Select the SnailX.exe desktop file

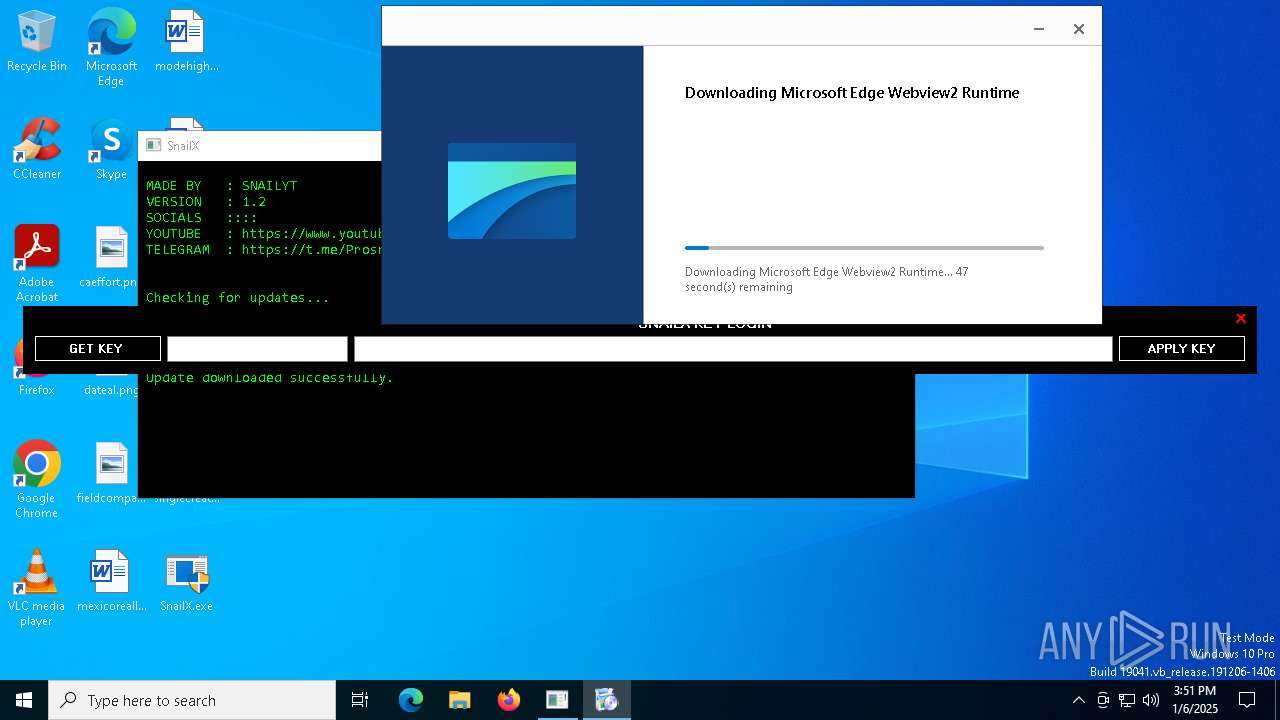click(x=186, y=582)
